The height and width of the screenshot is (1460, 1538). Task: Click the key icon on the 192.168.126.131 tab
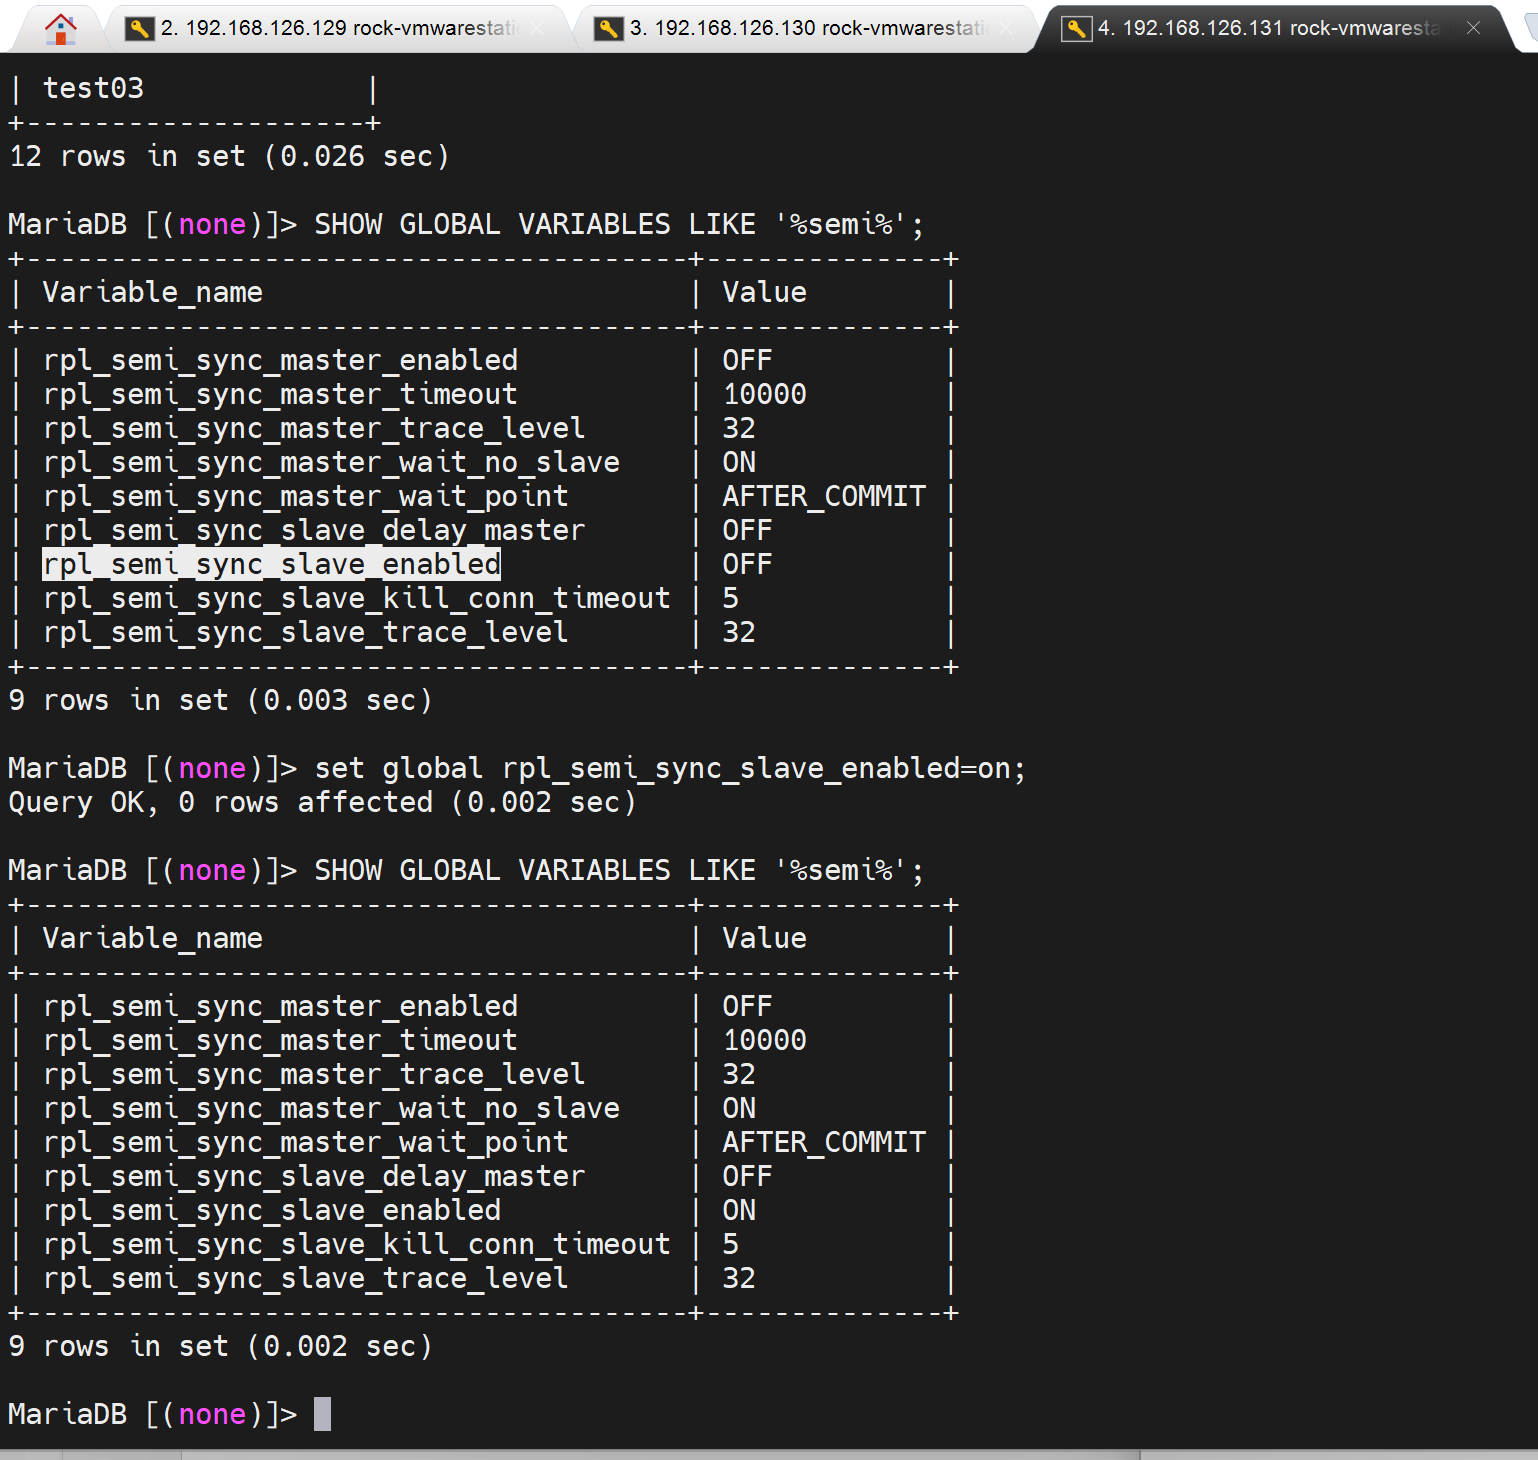point(1076,28)
